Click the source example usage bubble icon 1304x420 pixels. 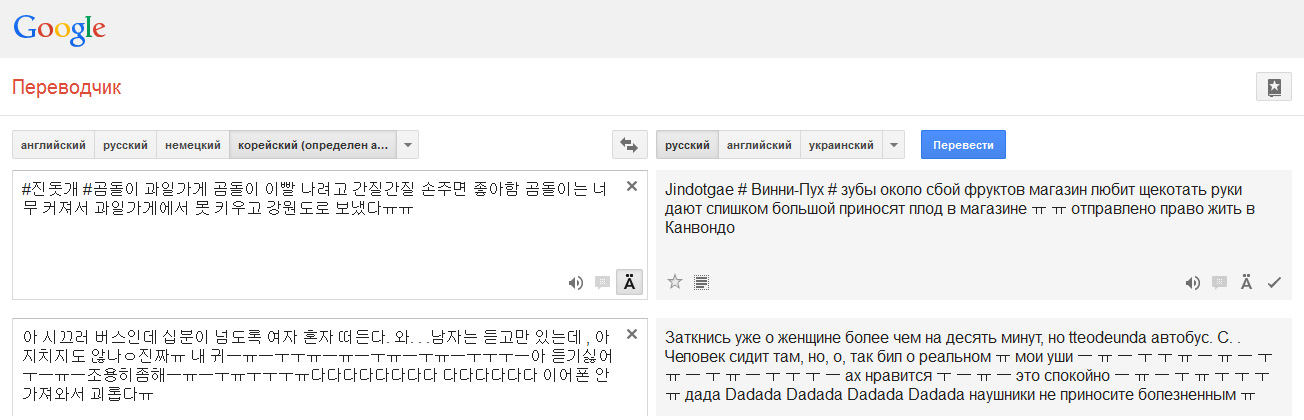(602, 283)
